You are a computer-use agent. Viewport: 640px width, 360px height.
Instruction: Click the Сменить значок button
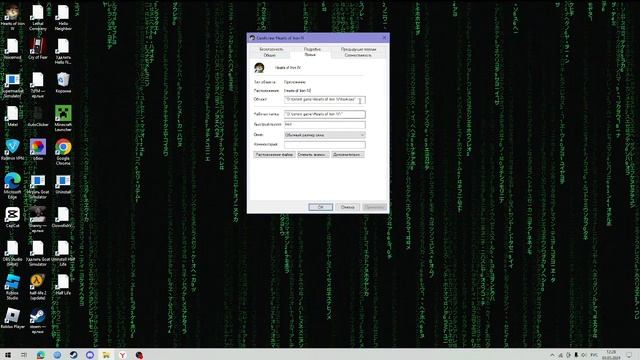(313, 155)
